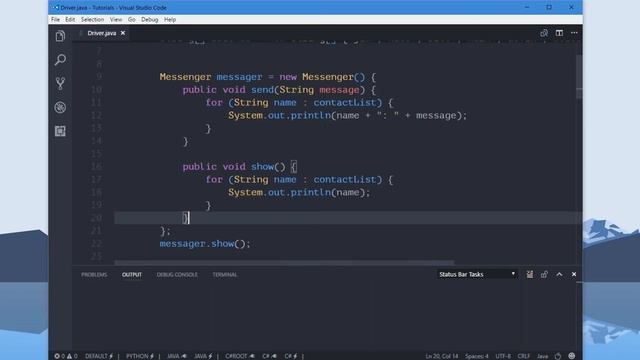This screenshot has width=640, height=360.
Task: Click the Ln 20, Col 14 cursor position indicator
Action: 442,356
